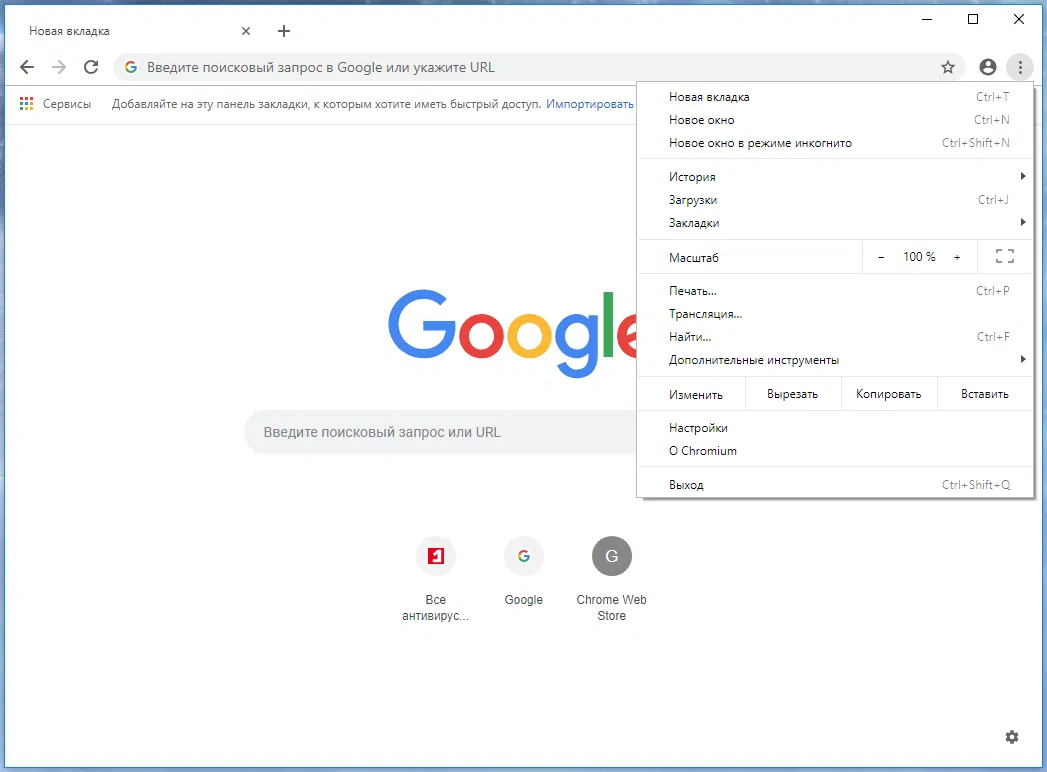Open Настройки from the menu
Viewport: 1047px width, 772px height.
(835, 428)
